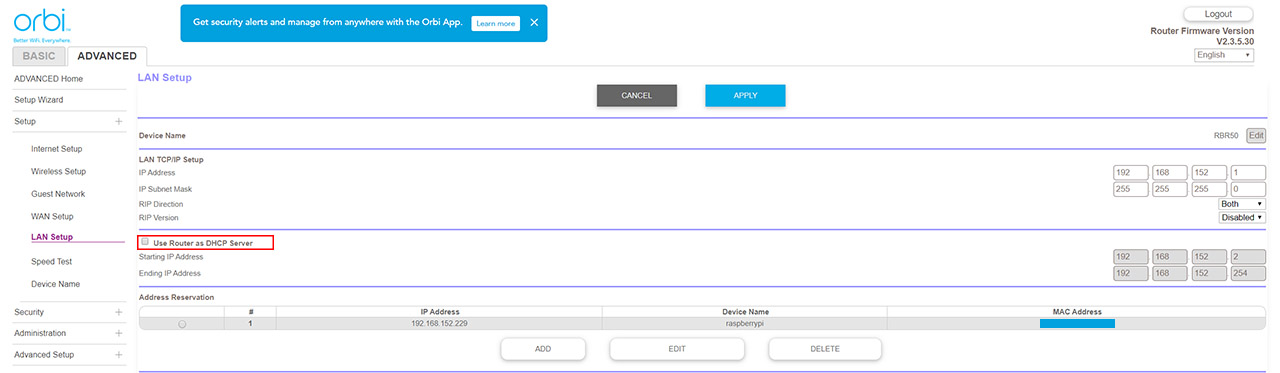Click the Logout button

click(x=1218, y=14)
